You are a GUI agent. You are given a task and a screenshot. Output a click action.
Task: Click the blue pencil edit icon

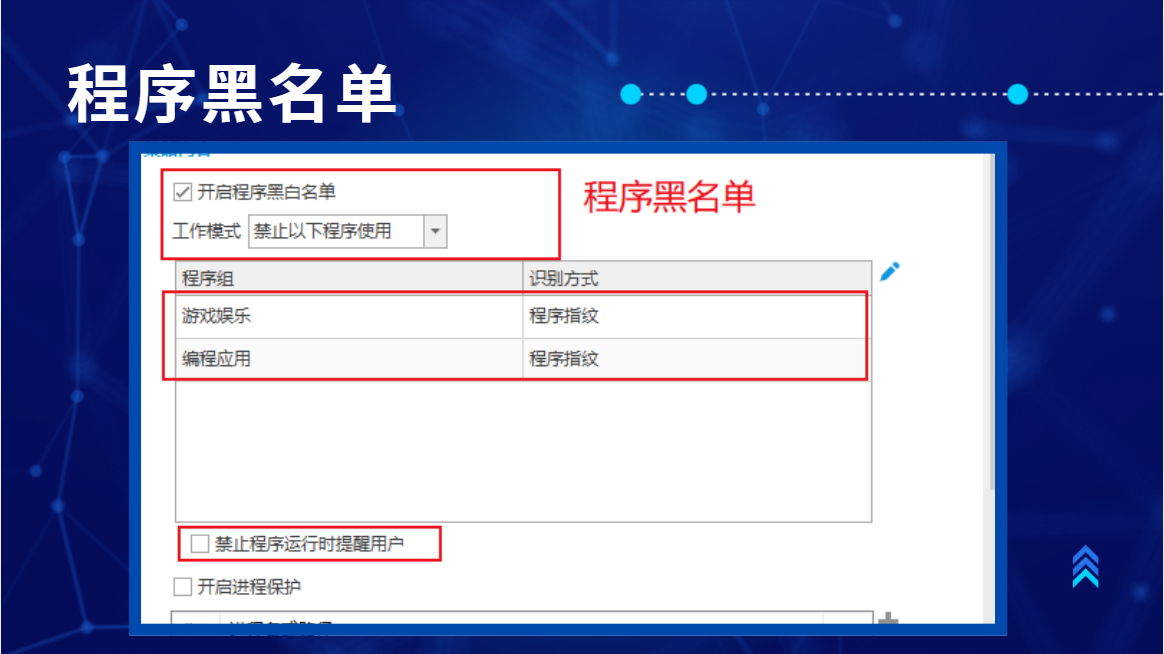point(889,272)
